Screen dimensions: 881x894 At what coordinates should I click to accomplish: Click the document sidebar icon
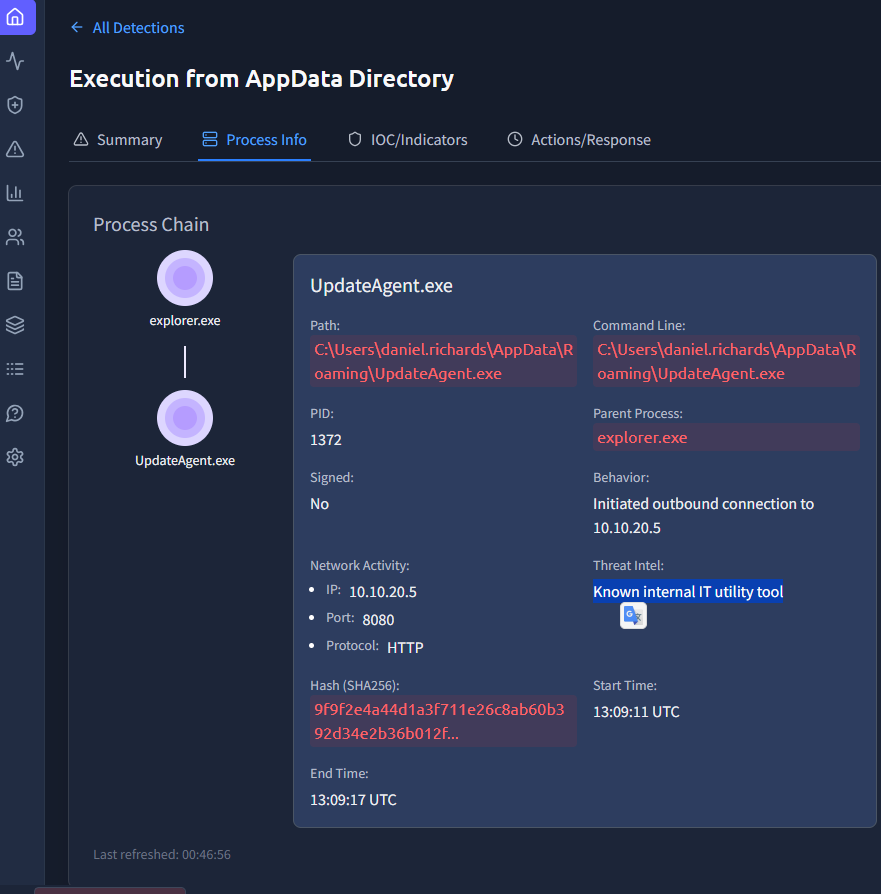coord(15,281)
